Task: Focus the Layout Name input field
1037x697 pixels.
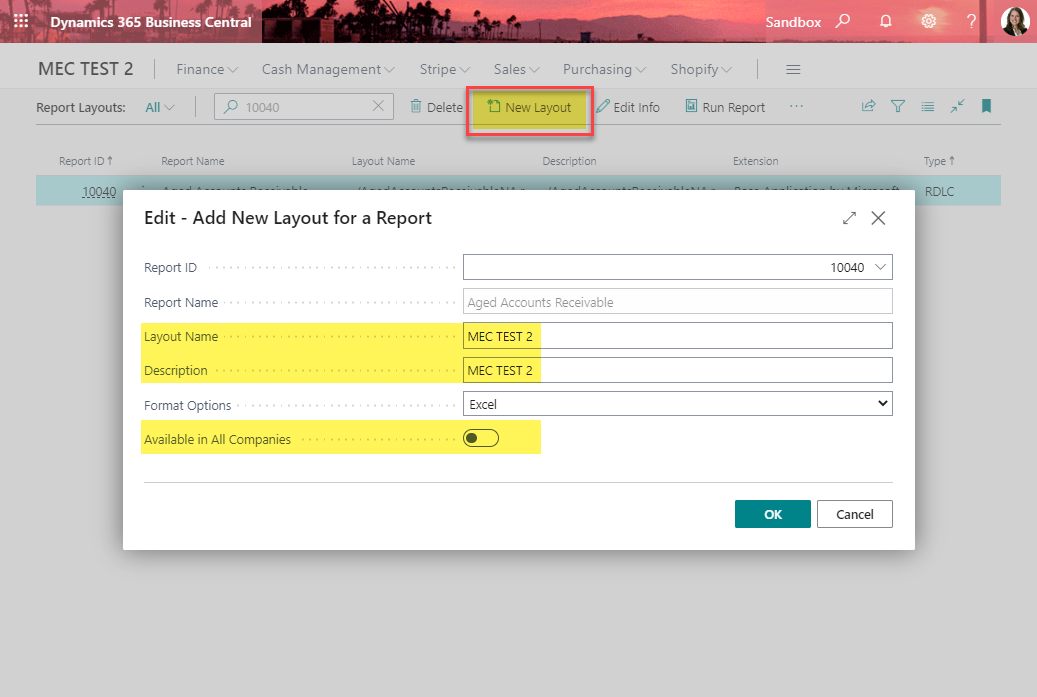Action: pos(677,336)
